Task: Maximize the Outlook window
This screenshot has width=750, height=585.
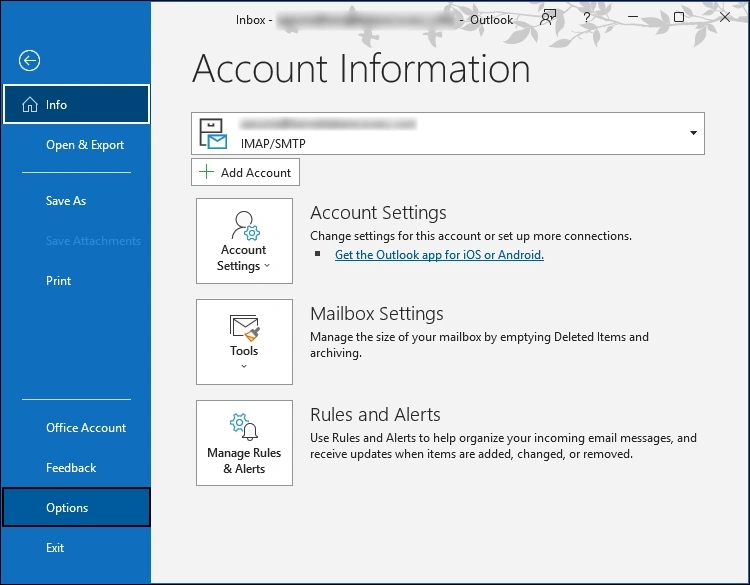Action: click(x=679, y=17)
